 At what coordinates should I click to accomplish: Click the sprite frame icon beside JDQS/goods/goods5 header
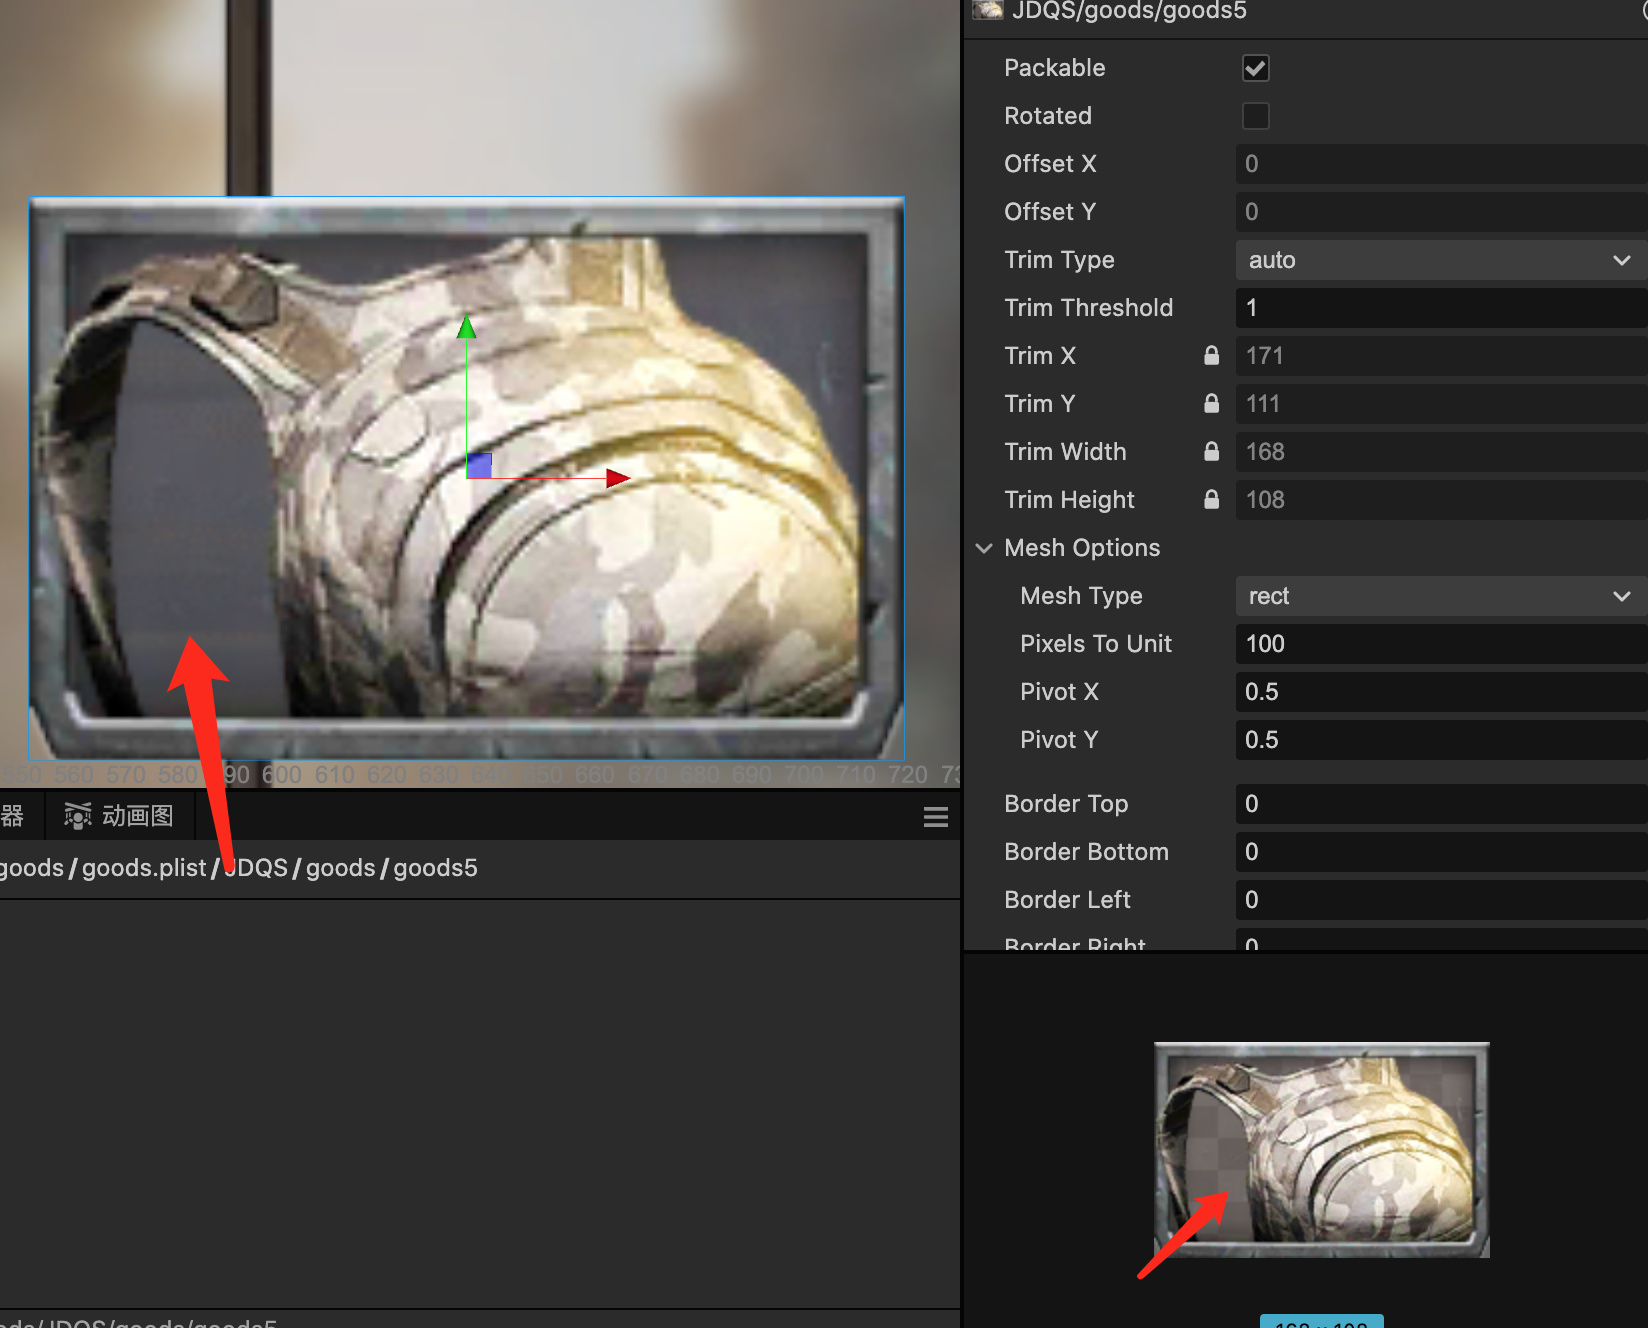988,10
